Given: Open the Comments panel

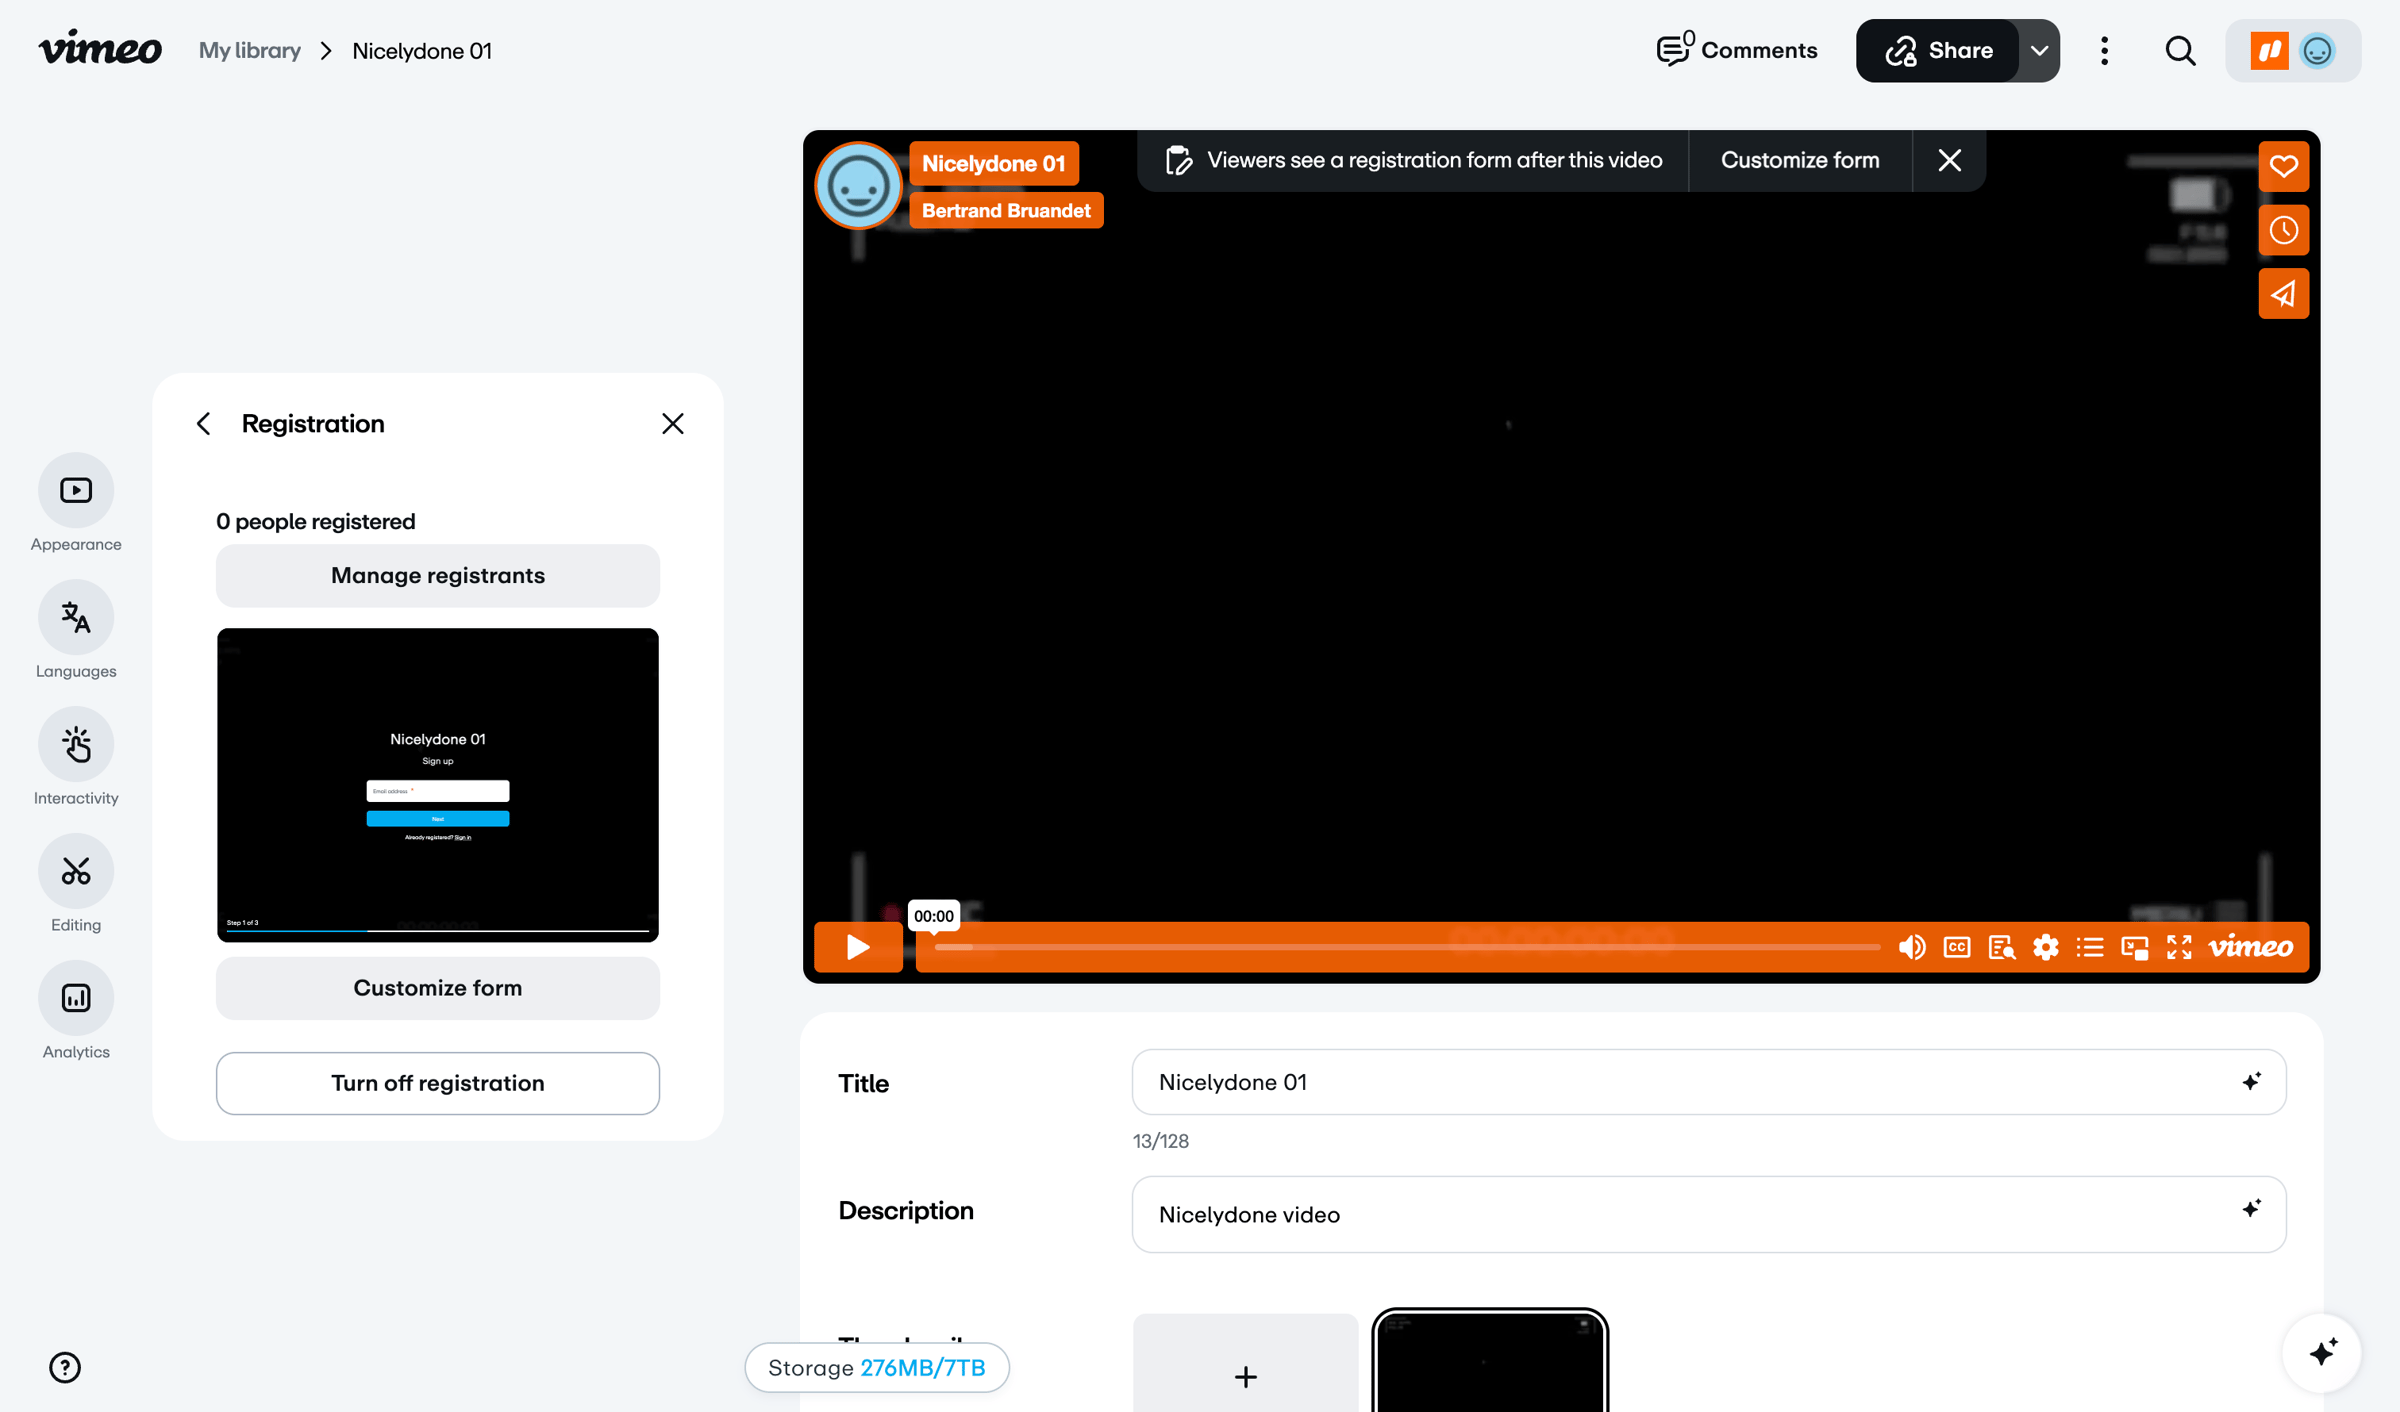Looking at the screenshot, I should (1736, 50).
